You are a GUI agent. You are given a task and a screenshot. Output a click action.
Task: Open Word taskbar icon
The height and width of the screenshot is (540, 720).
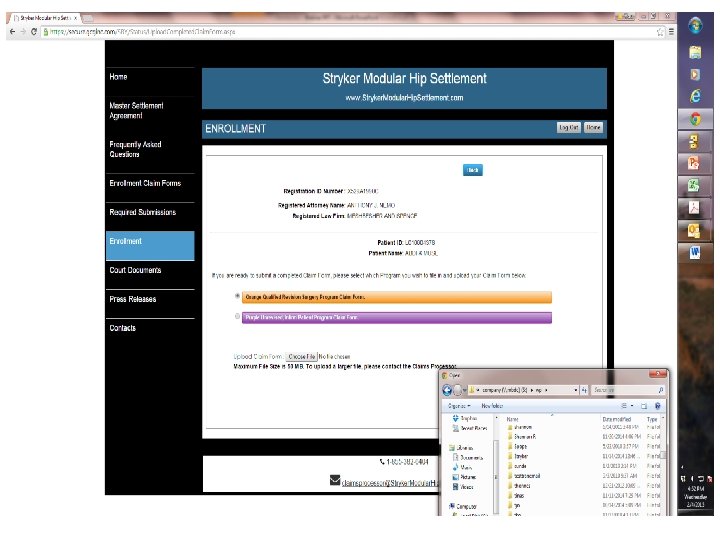[x=695, y=252]
